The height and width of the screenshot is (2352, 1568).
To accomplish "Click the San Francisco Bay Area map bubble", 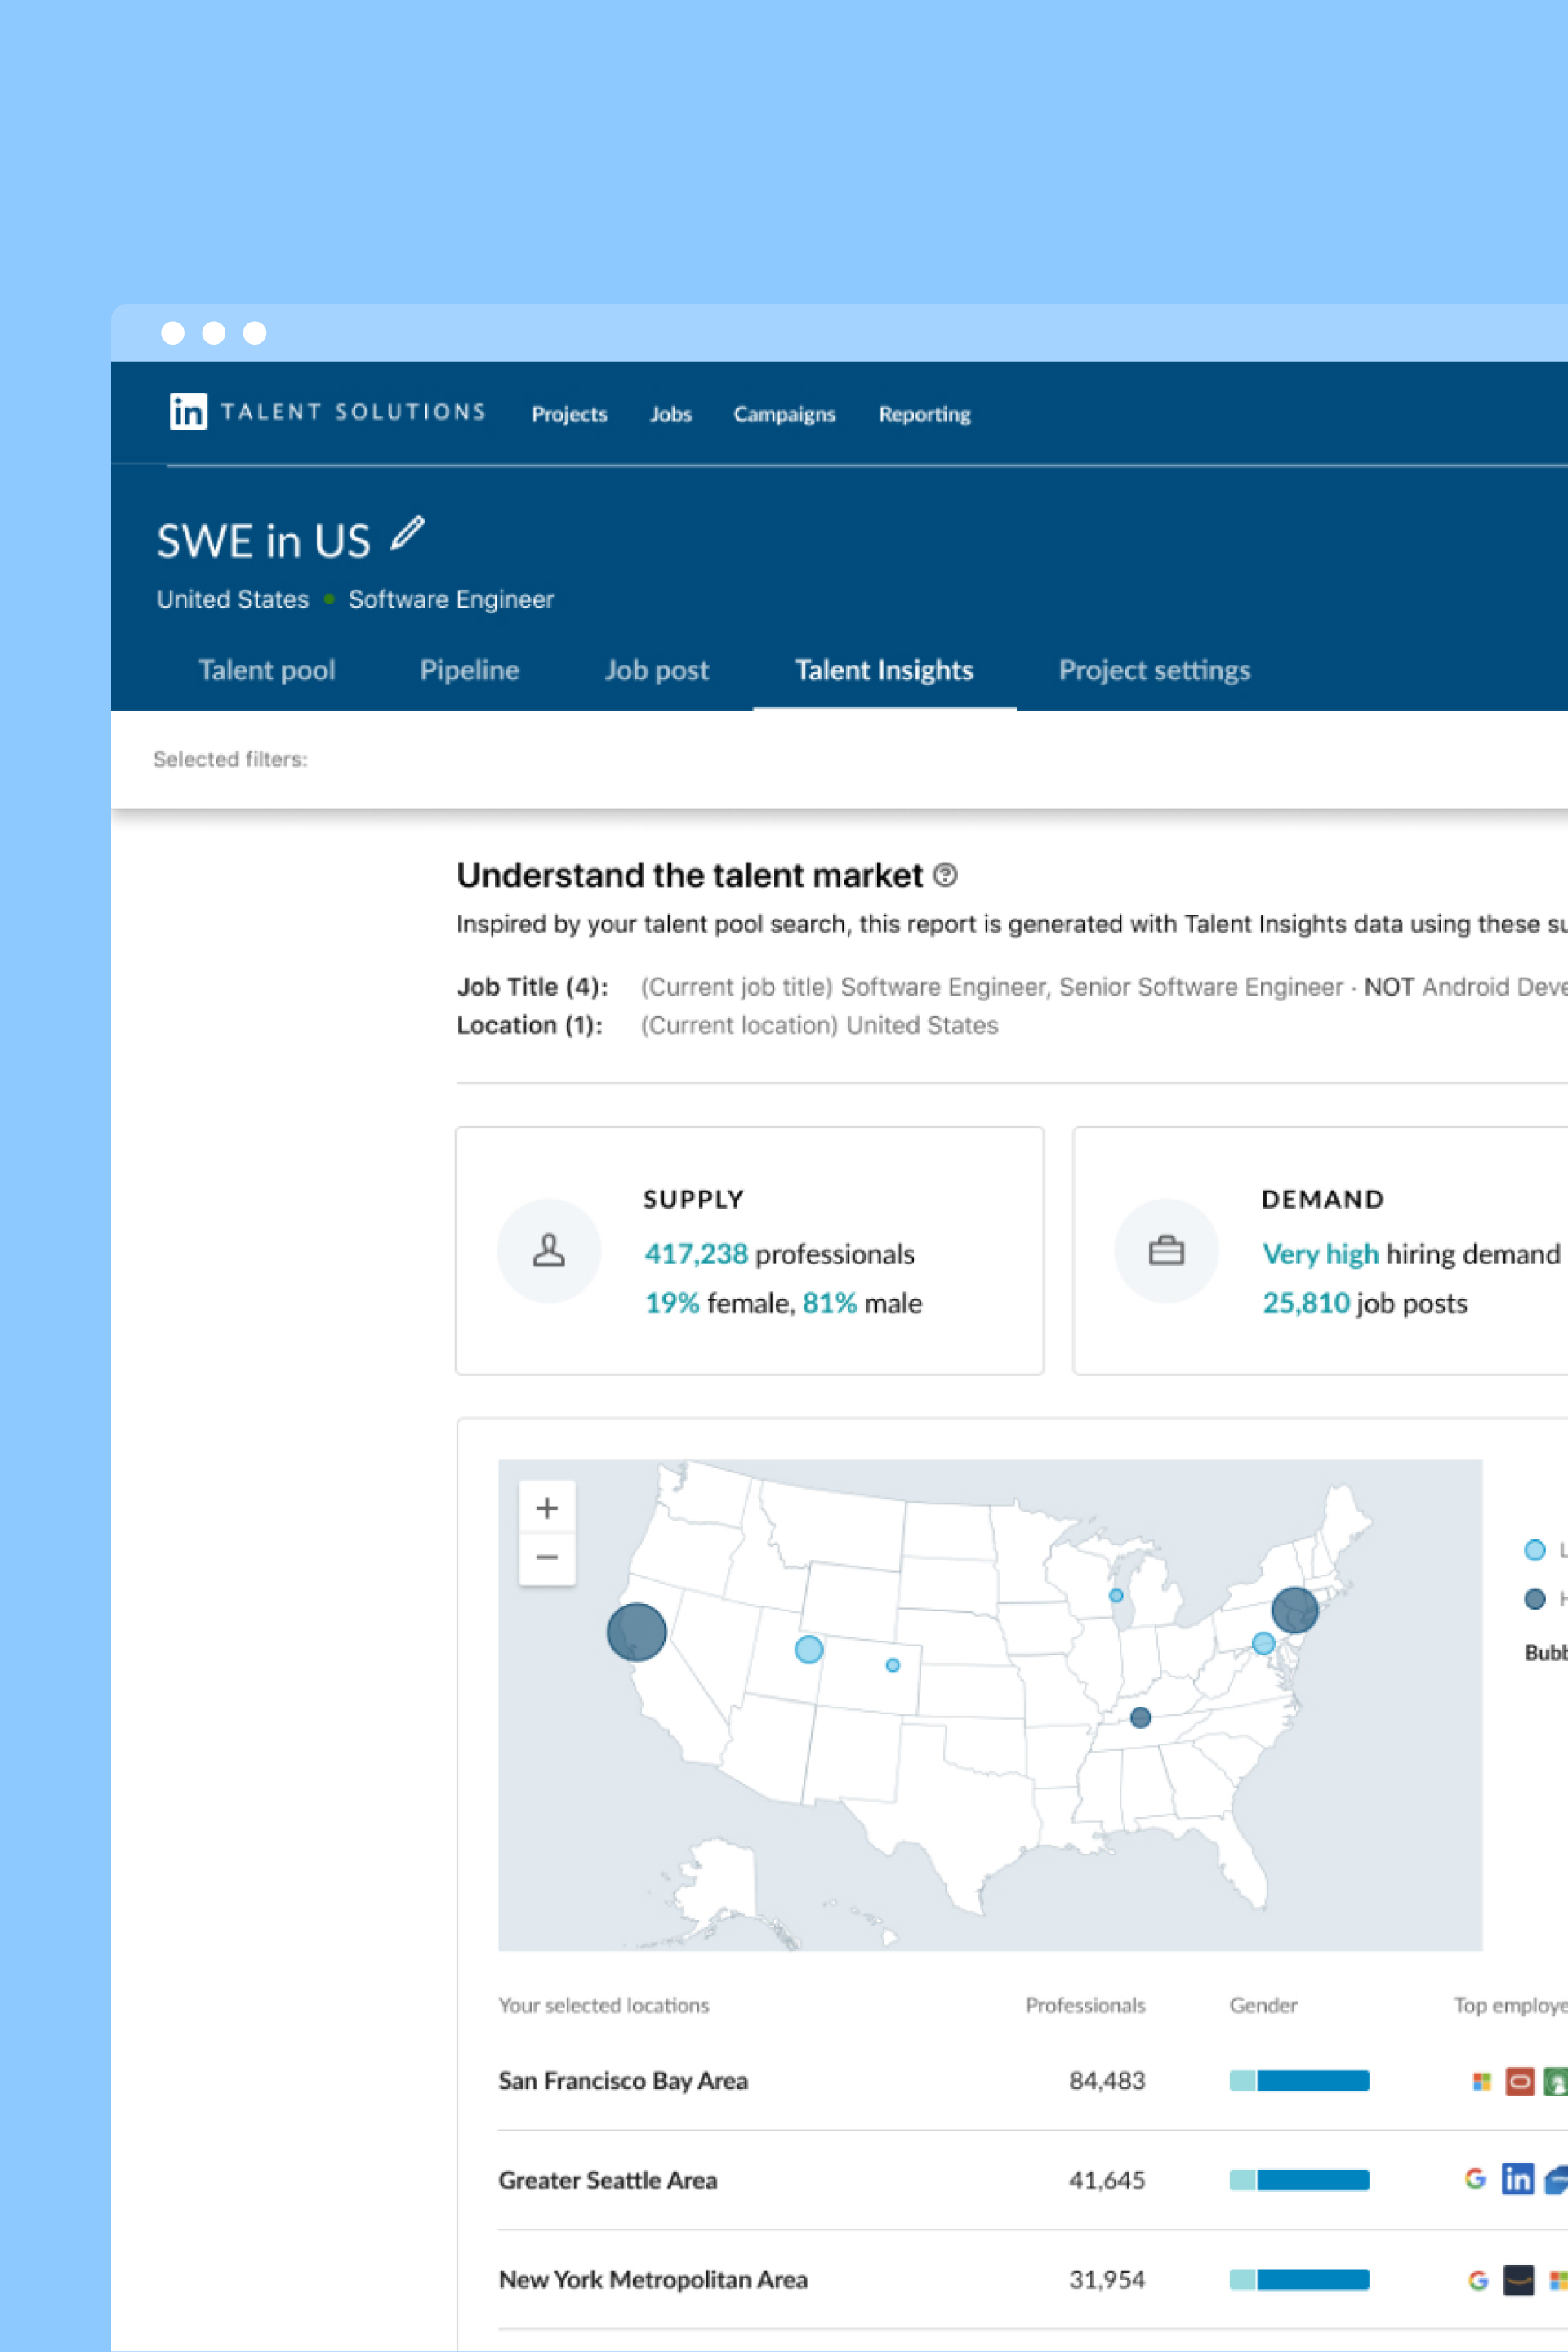I will [637, 1632].
